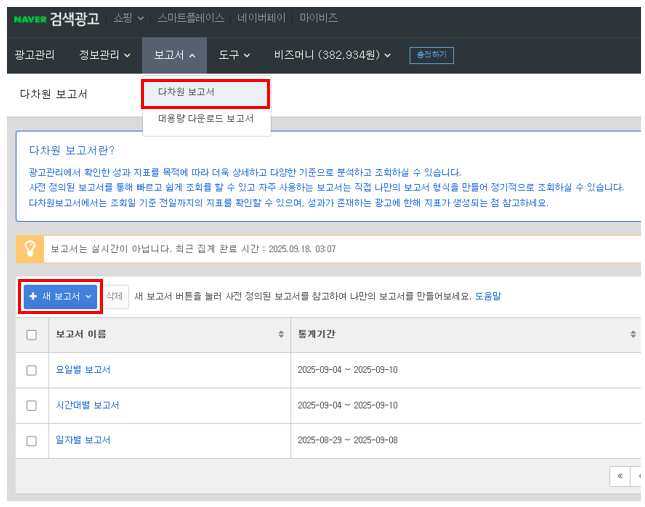Click the 시간대별 보고서 date range cell
This screenshot has height=507, width=645.
point(348,405)
